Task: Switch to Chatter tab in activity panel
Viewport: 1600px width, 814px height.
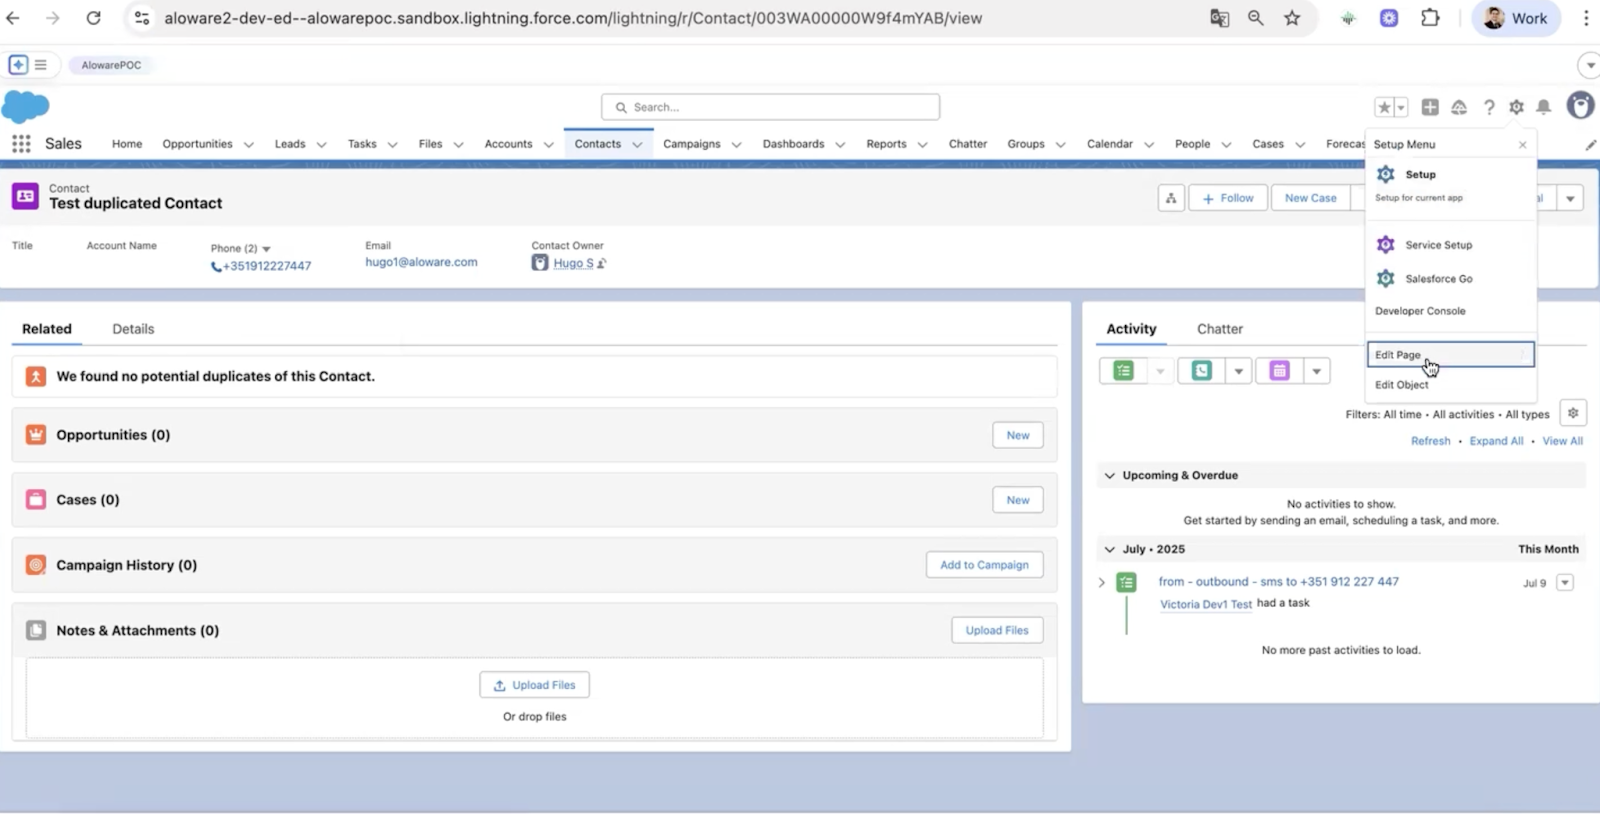Action: pyautogui.click(x=1220, y=329)
